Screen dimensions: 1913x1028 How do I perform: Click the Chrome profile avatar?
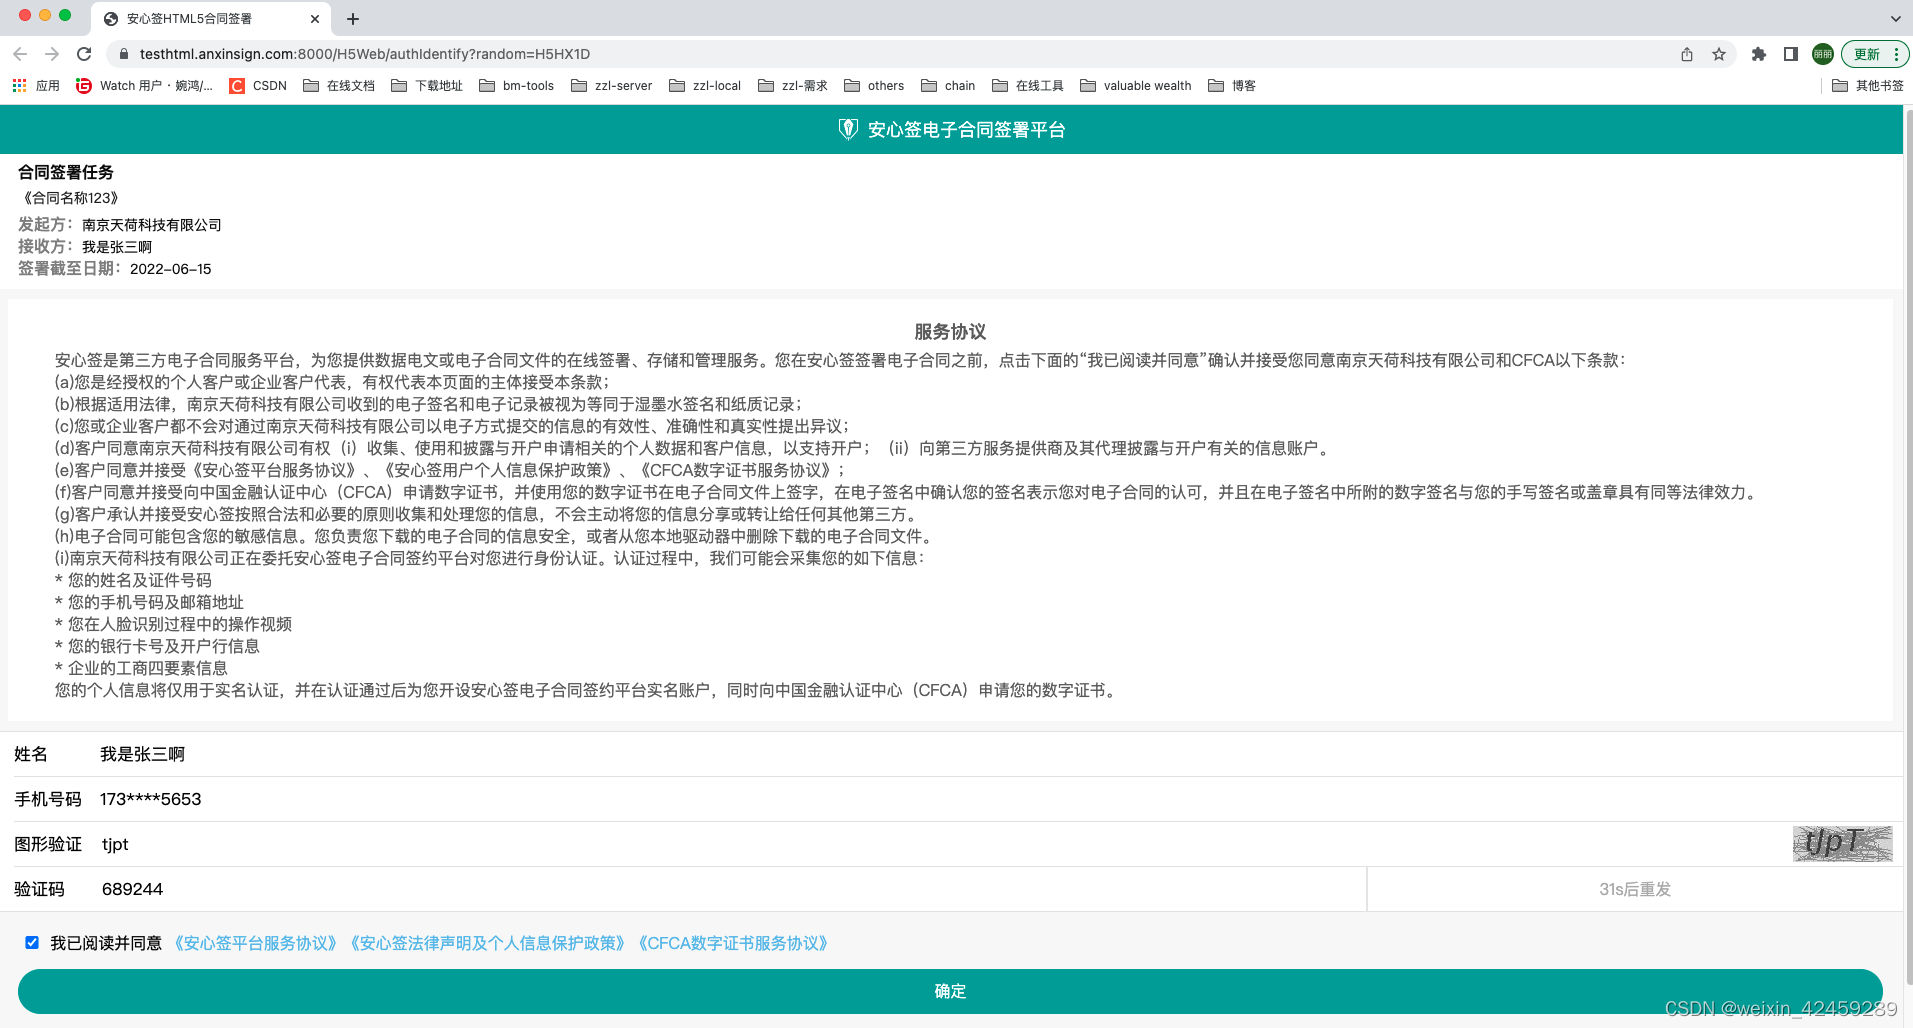pos(1822,54)
